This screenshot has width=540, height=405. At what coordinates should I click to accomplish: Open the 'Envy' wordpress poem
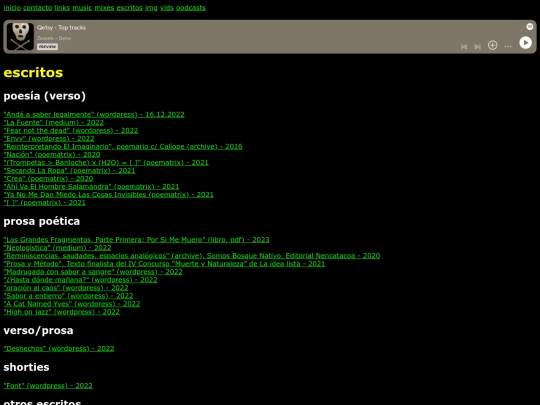pos(49,138)
